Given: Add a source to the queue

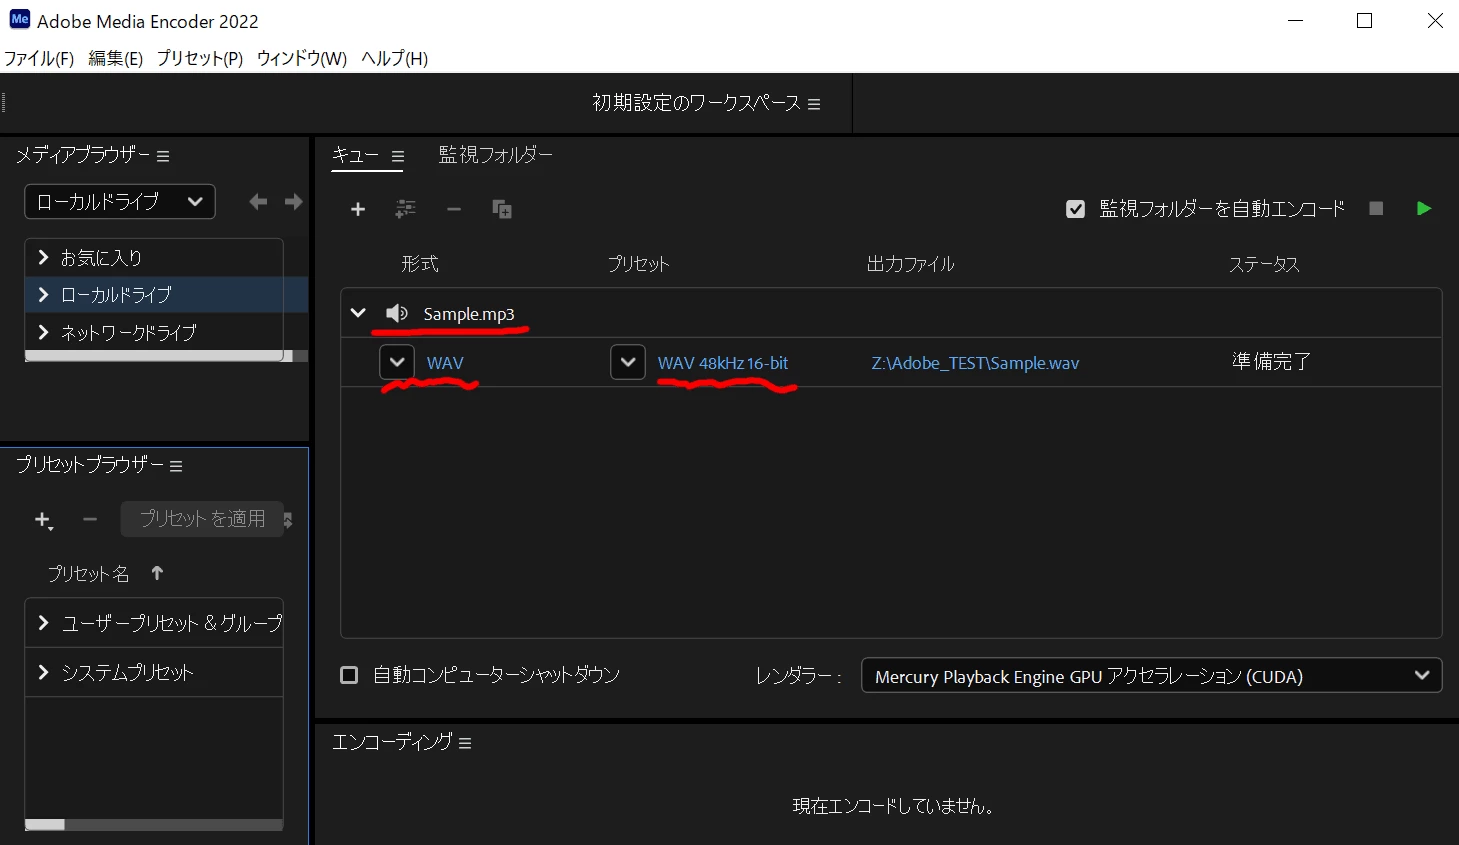Looking at the screenshot, I should point(358,209).
